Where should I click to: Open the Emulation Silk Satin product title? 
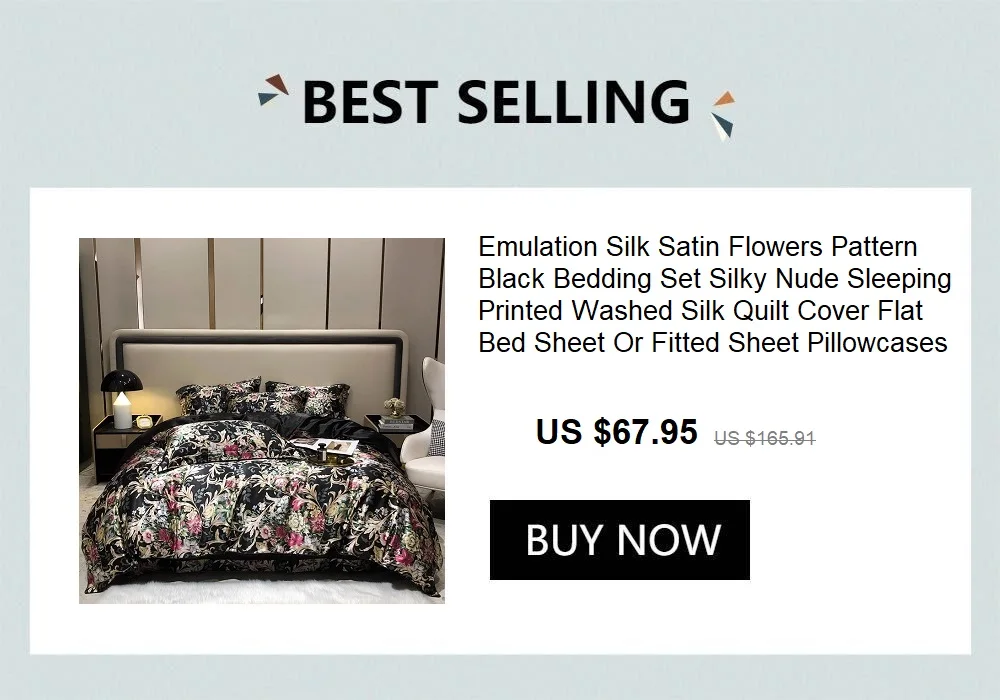pyautogui.click(x=697, y=246)
